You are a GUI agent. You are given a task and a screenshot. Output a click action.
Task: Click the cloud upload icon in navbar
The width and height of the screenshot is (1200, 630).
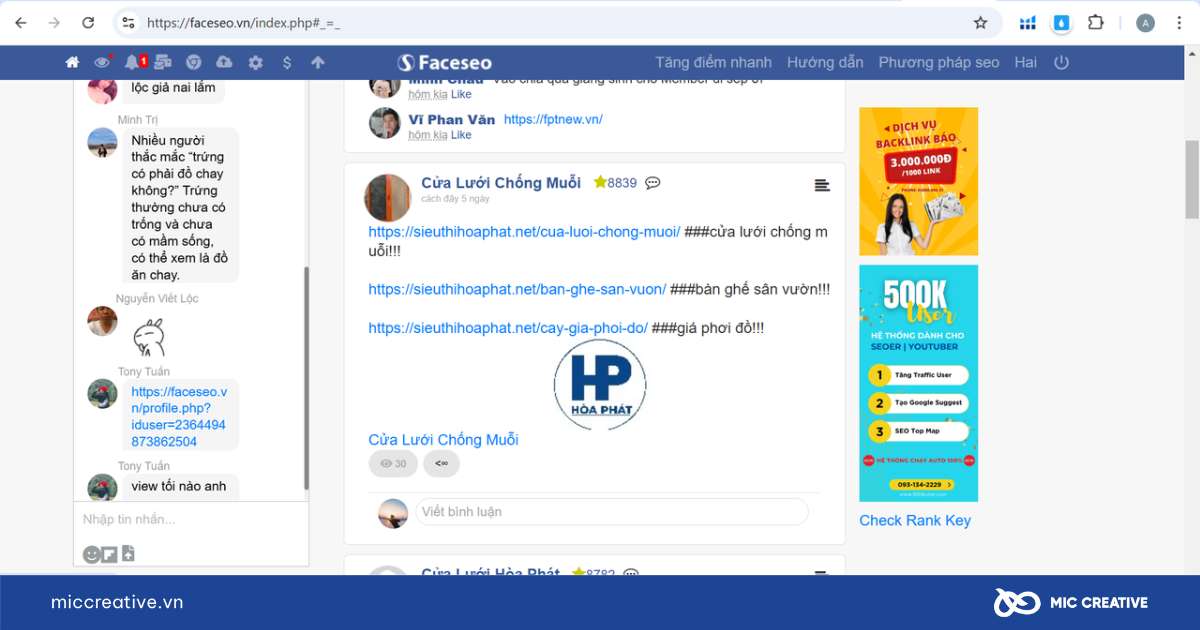coord(224,62)
